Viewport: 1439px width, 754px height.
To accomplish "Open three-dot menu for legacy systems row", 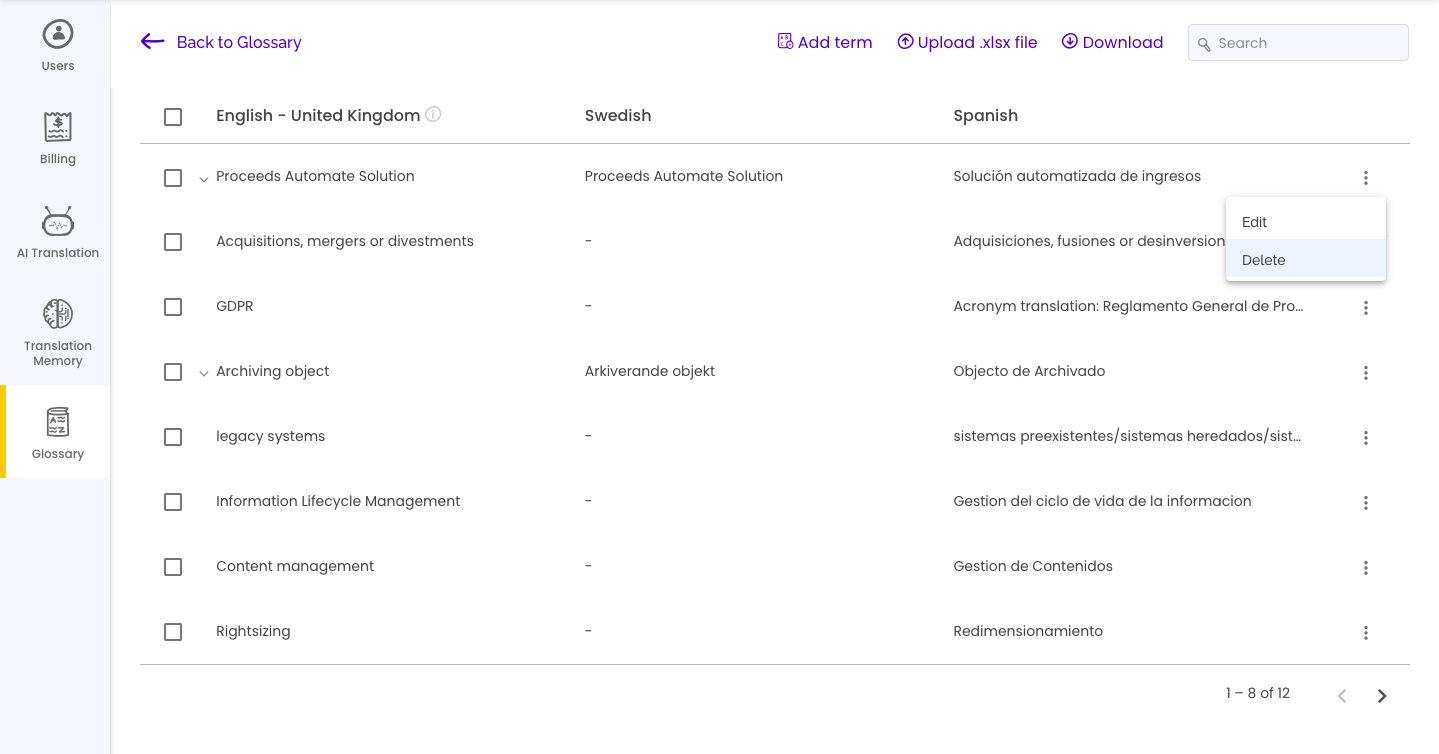I will point(1365,438).
